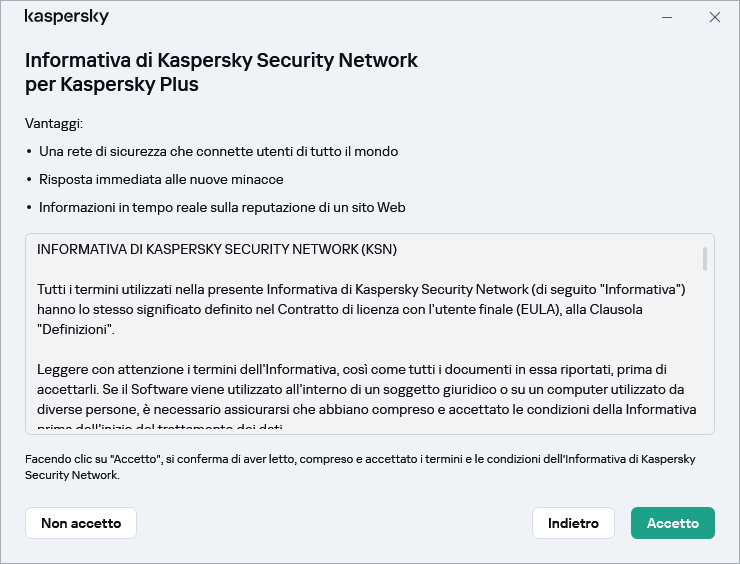Click the paragraph starting "Tutti i termini utilizzati"

[360, 308]
